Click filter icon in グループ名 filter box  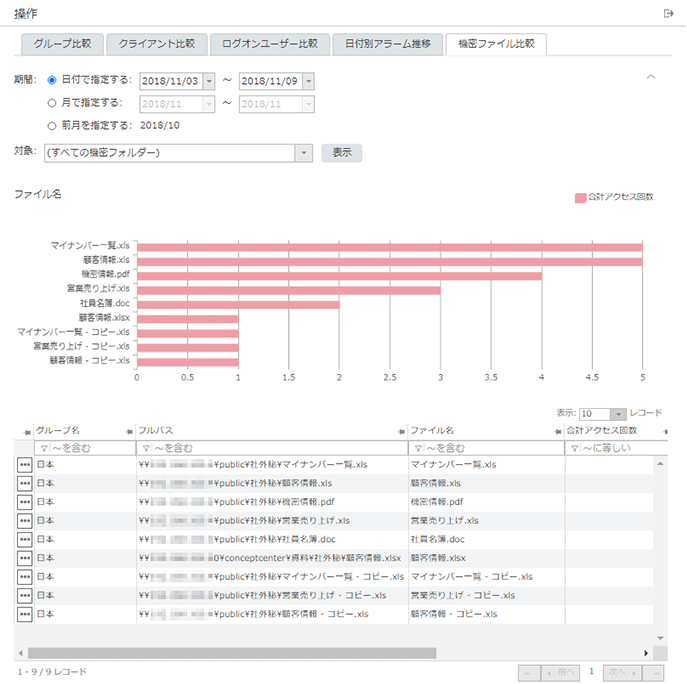[x=42, y=448]
